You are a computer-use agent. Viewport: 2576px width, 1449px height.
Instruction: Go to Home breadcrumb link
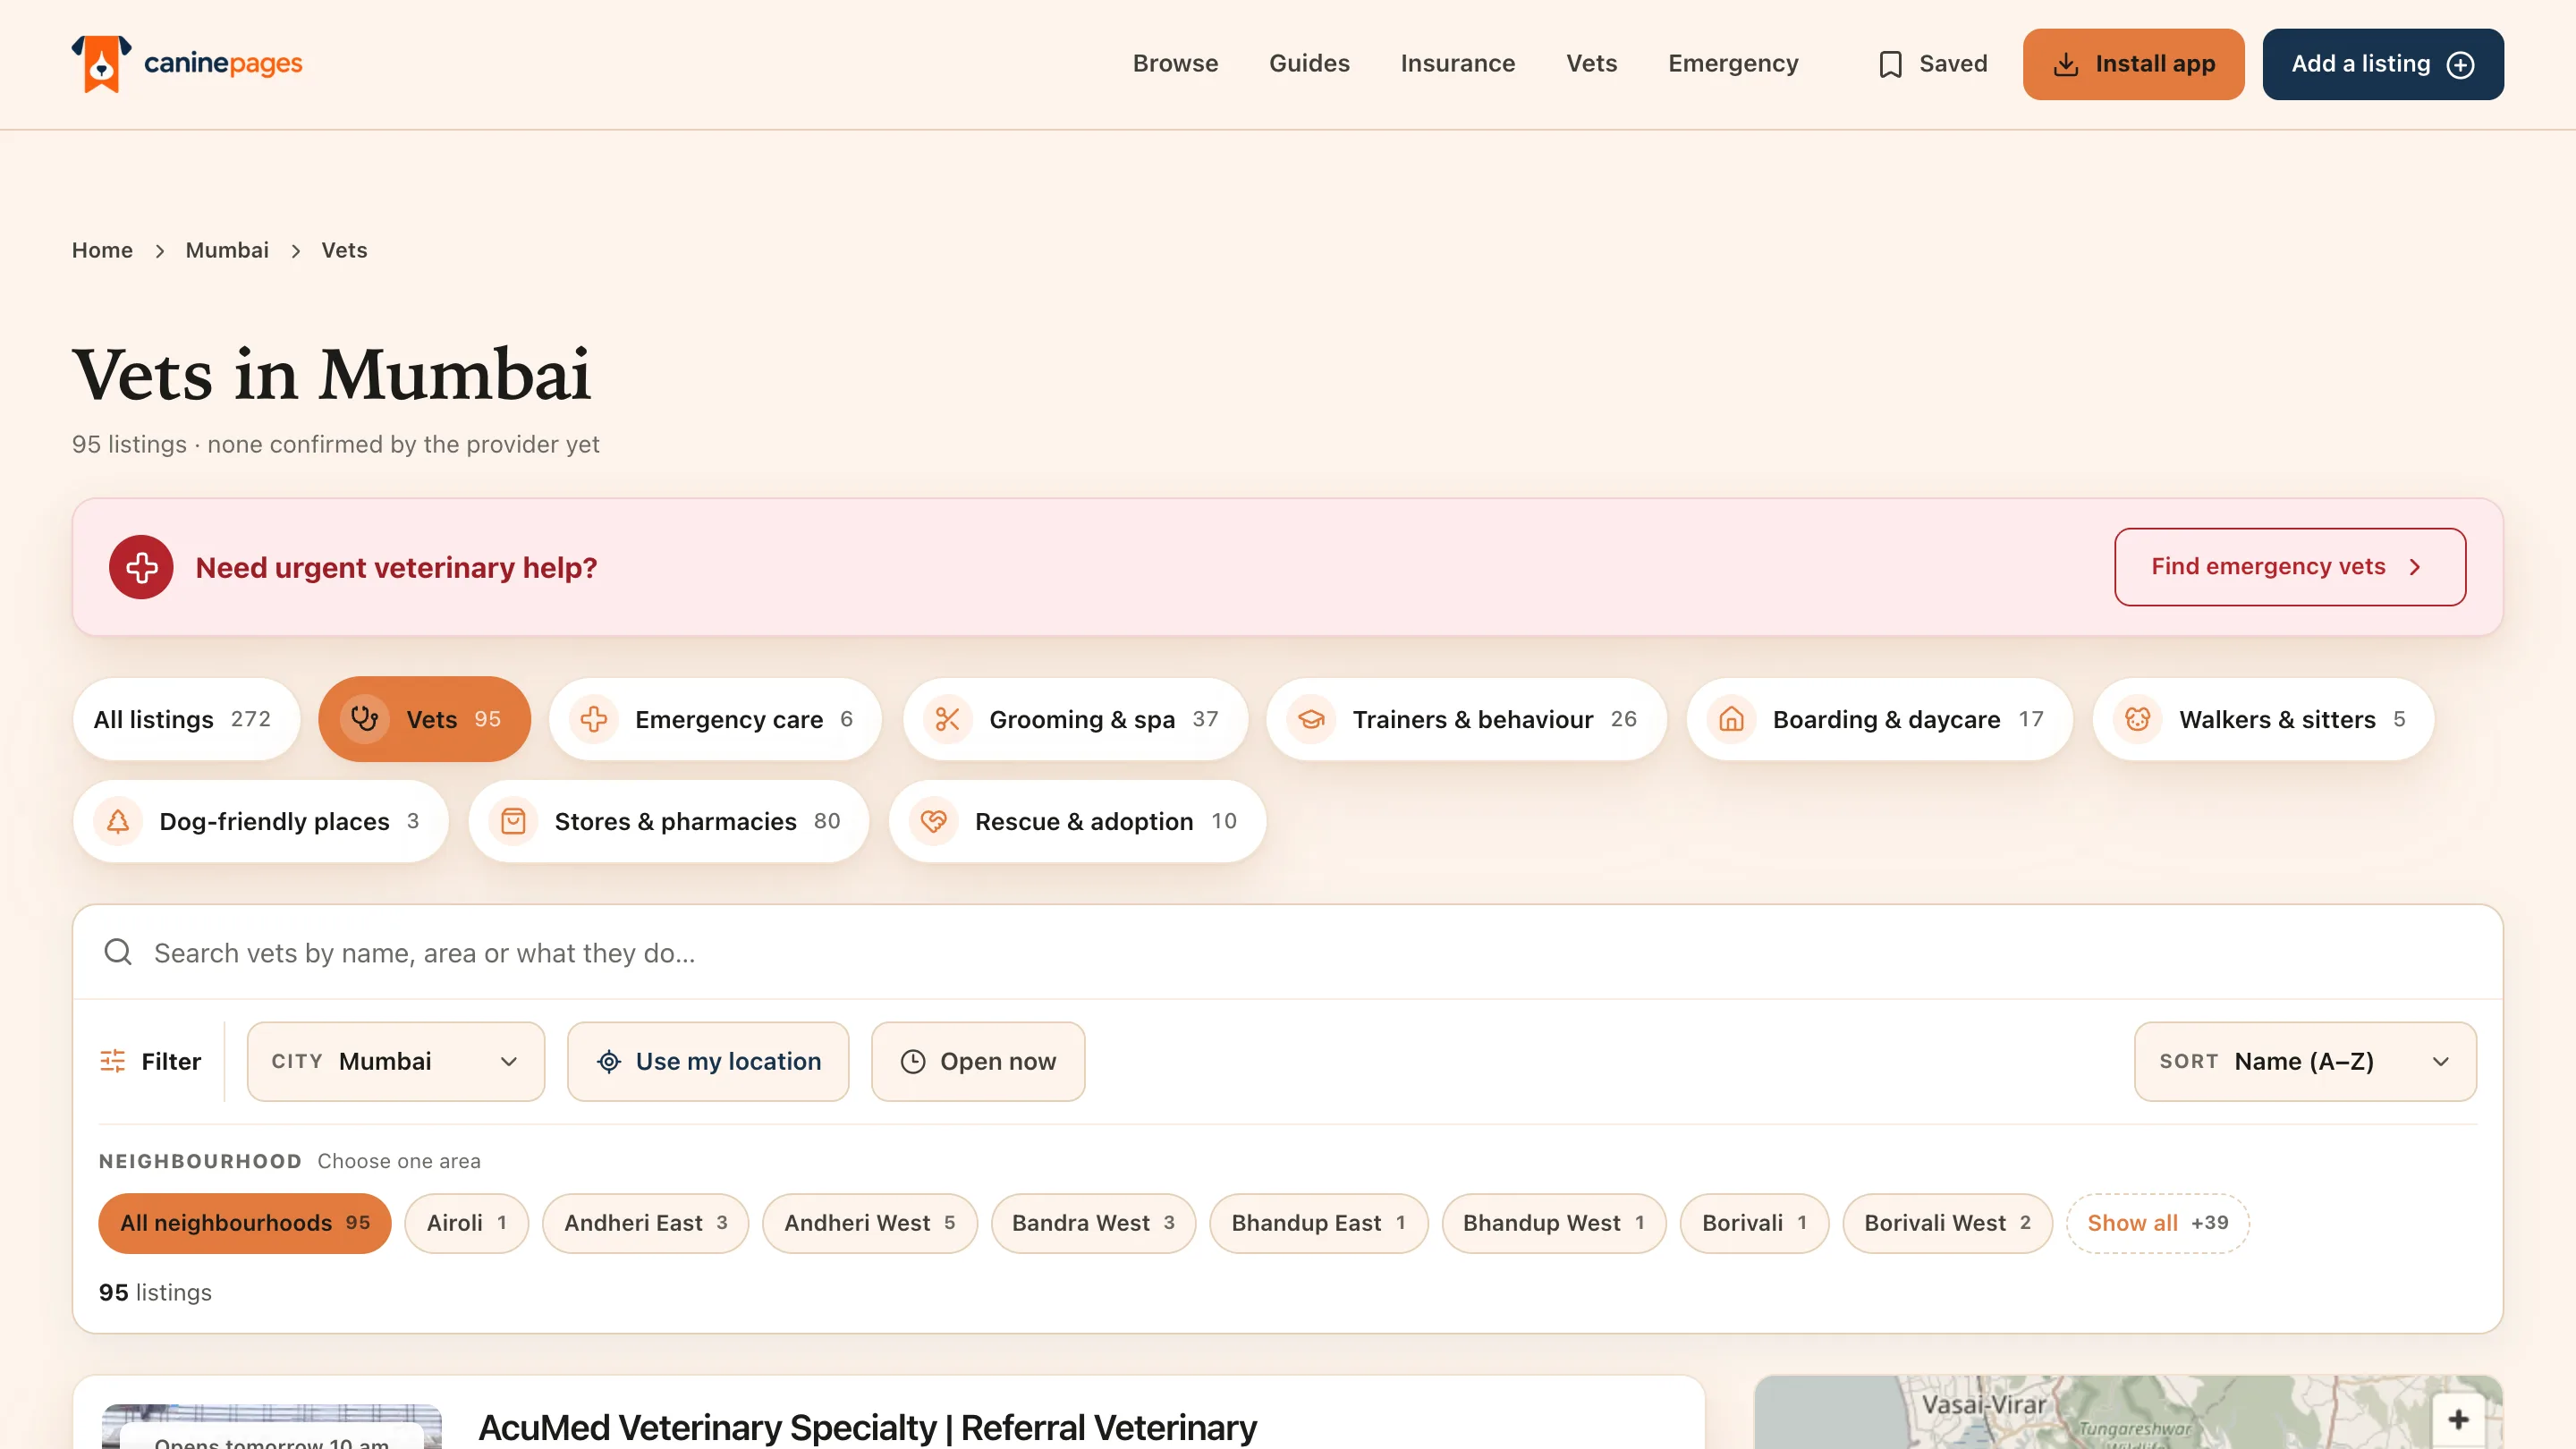(x=102, y=250)
